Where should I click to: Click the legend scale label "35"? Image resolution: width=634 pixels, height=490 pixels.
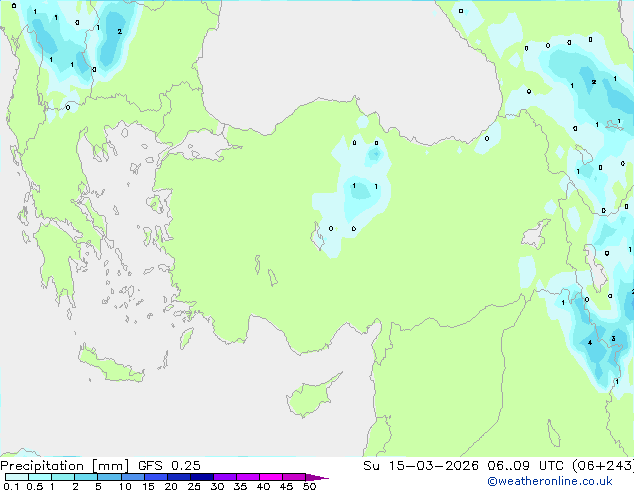pos(240,486)
